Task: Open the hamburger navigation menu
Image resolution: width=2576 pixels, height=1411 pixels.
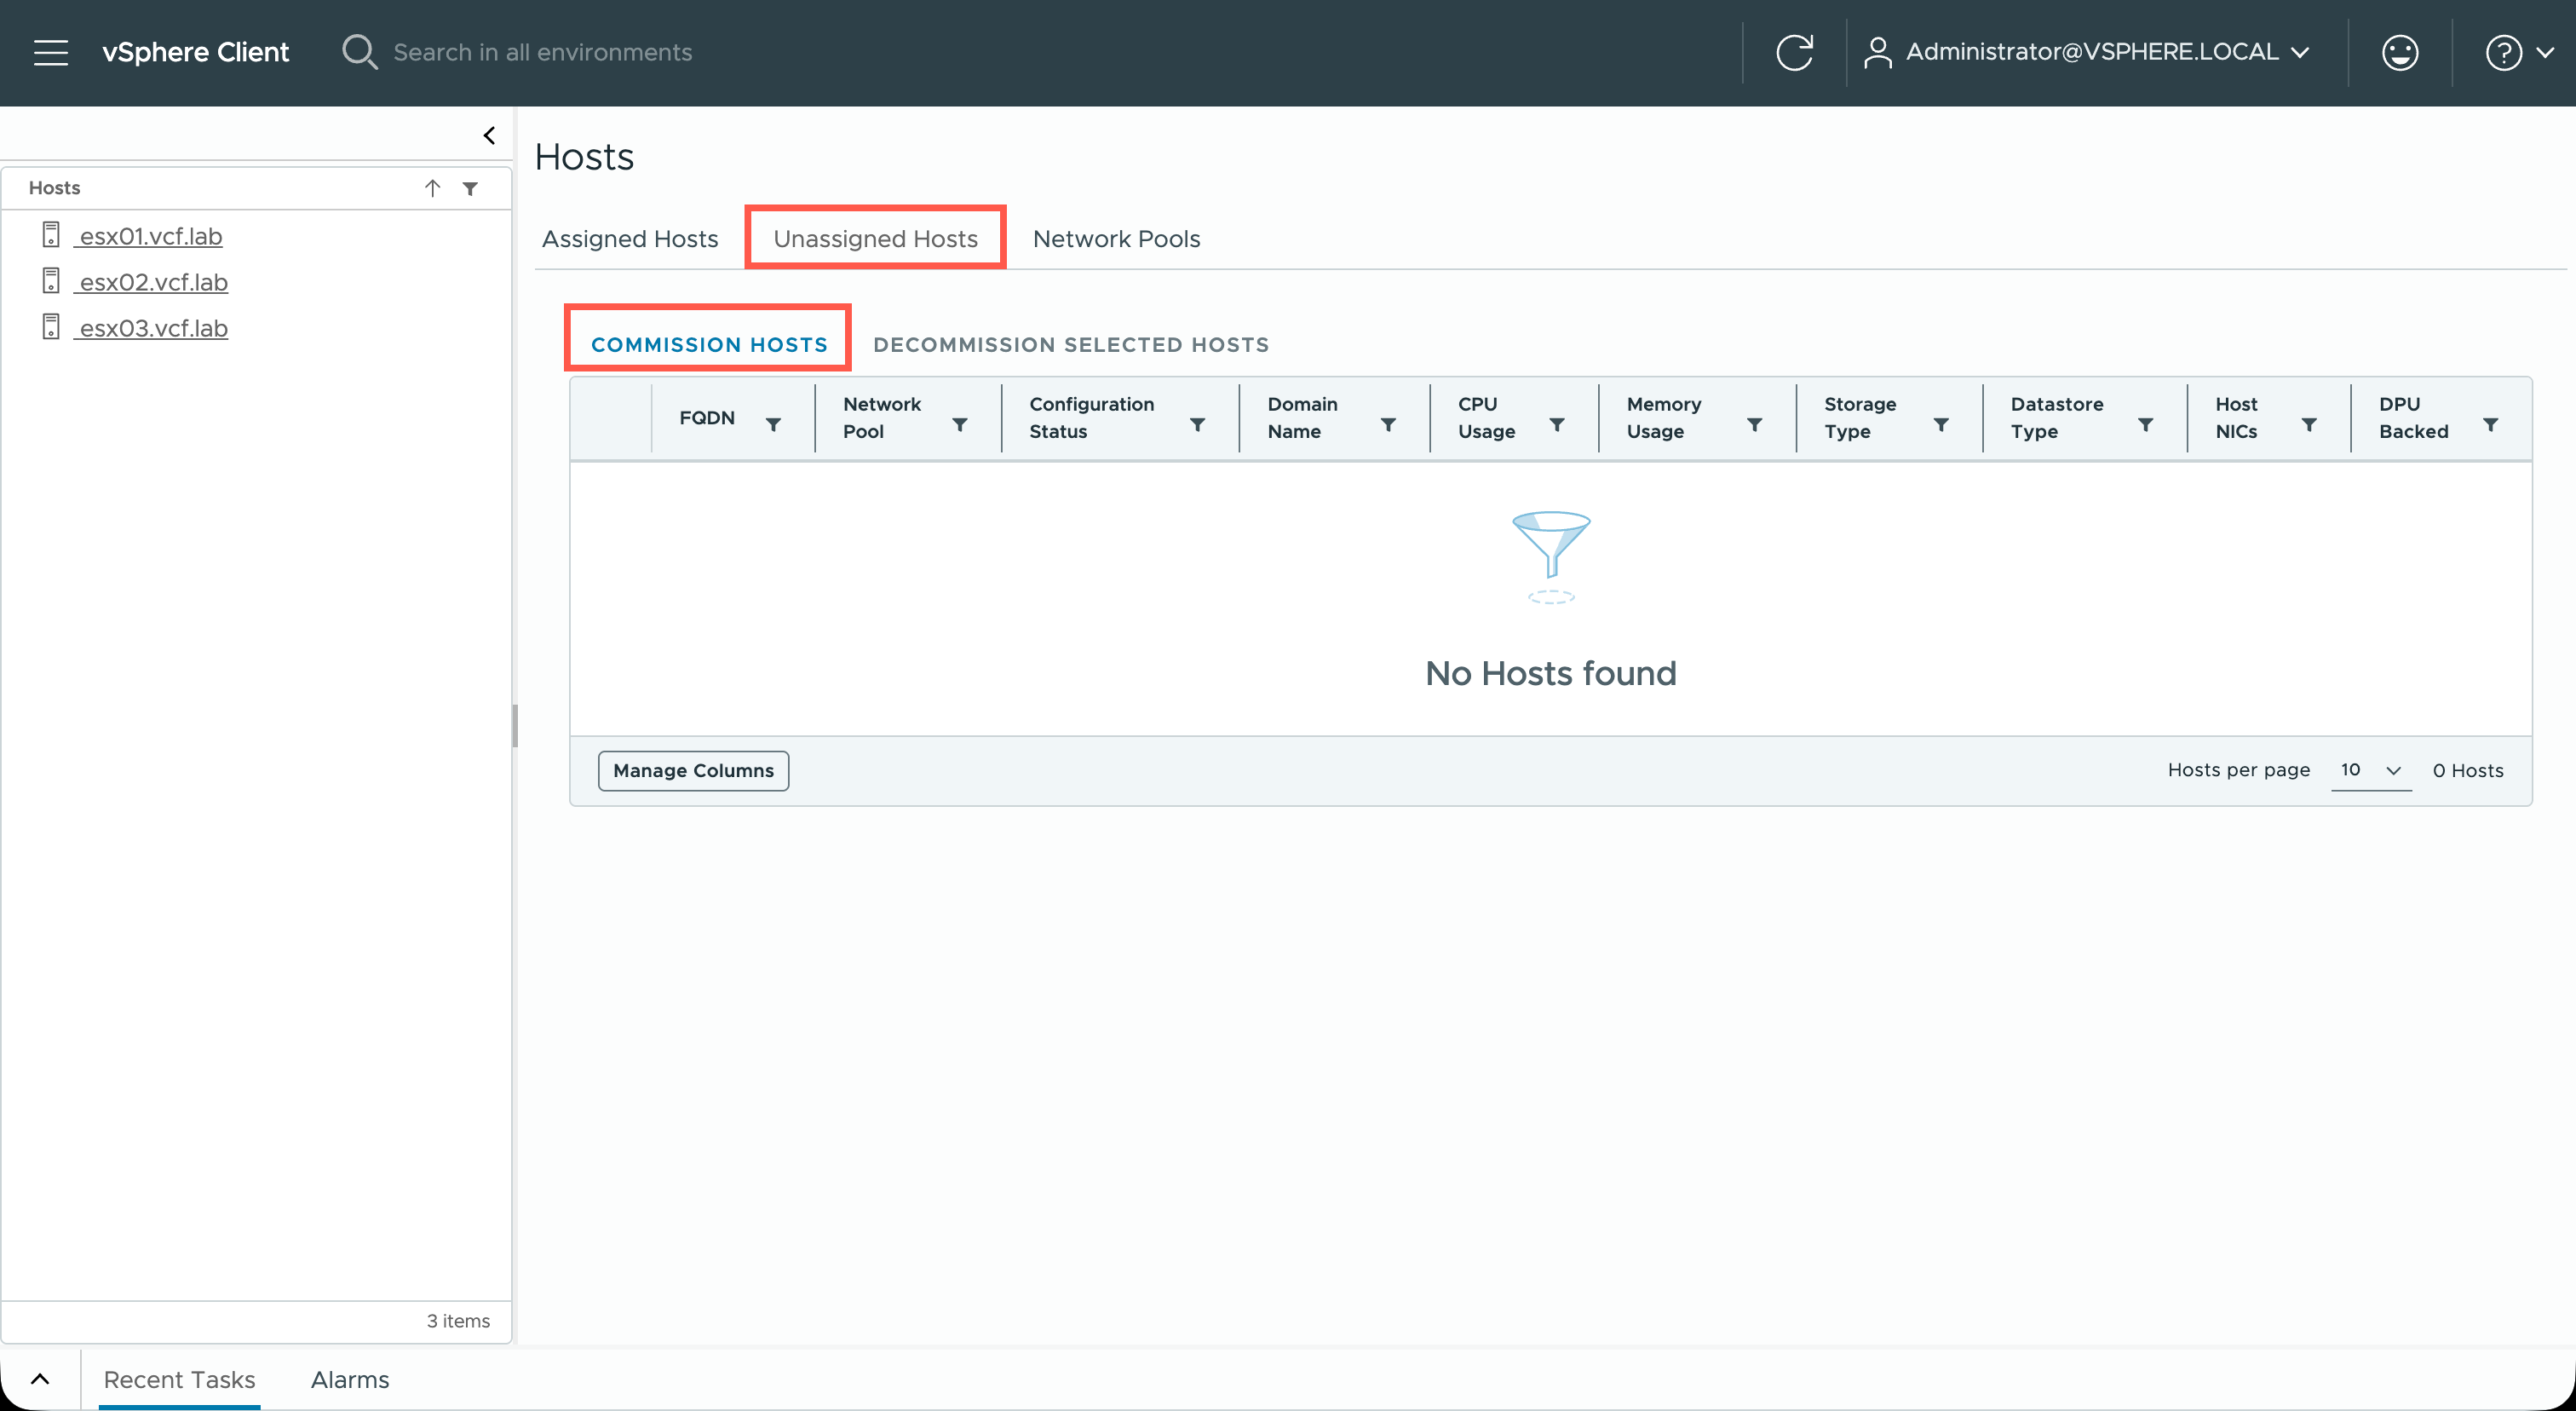Action: tap(50, 52)
